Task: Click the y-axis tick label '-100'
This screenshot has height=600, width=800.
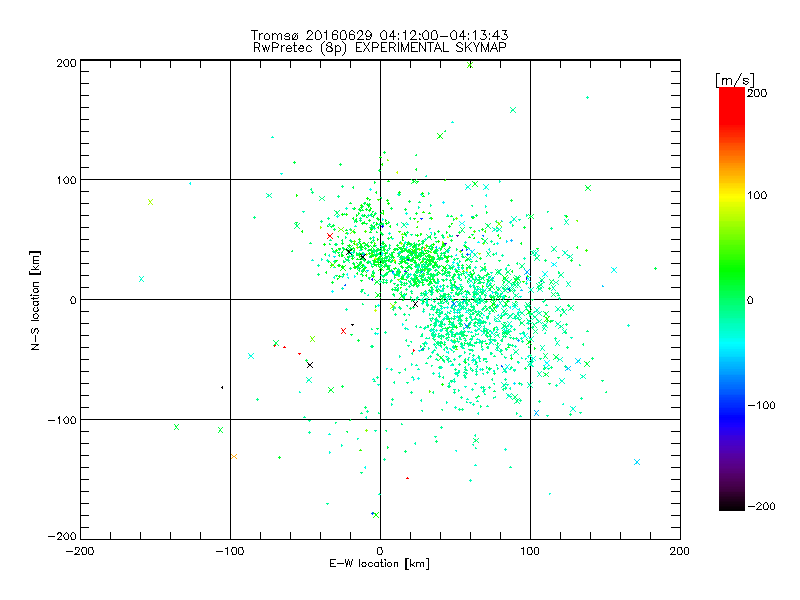Action: tap(62, 420)
